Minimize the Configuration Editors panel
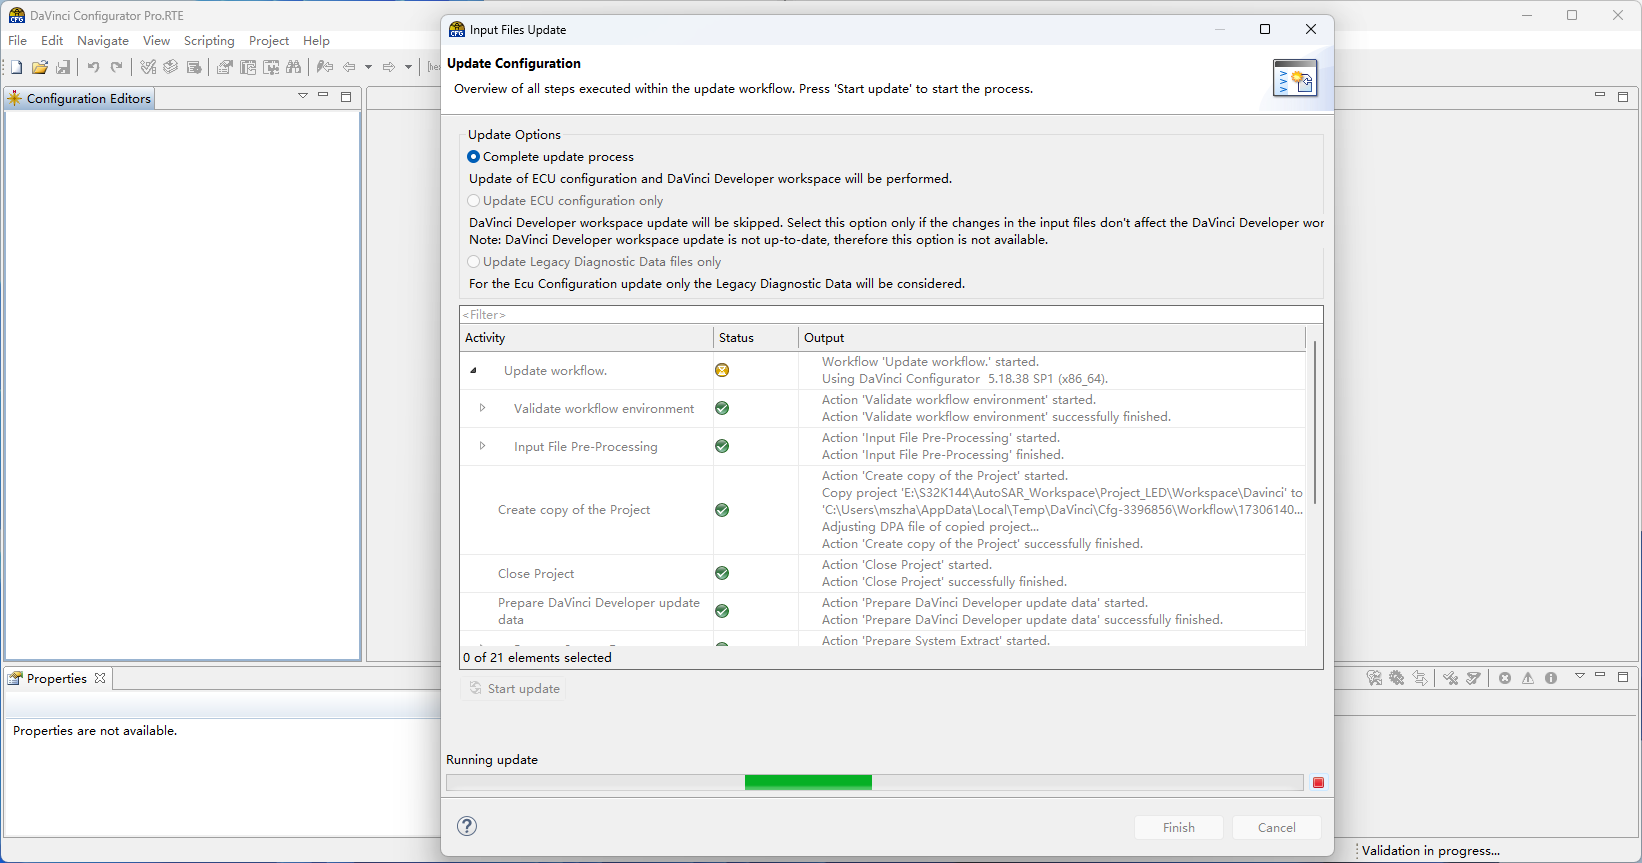 tap(323, 95)
